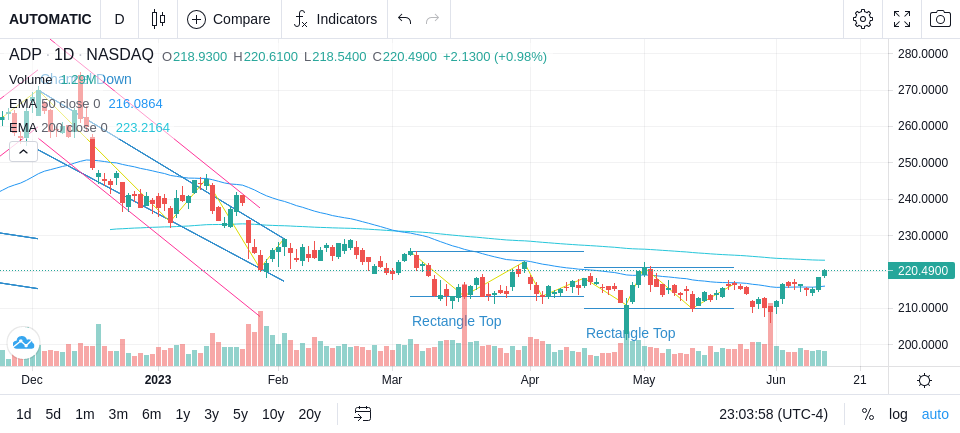
Task: Redo the chart action
Action: pyautogui.click(x=432, y=19)
